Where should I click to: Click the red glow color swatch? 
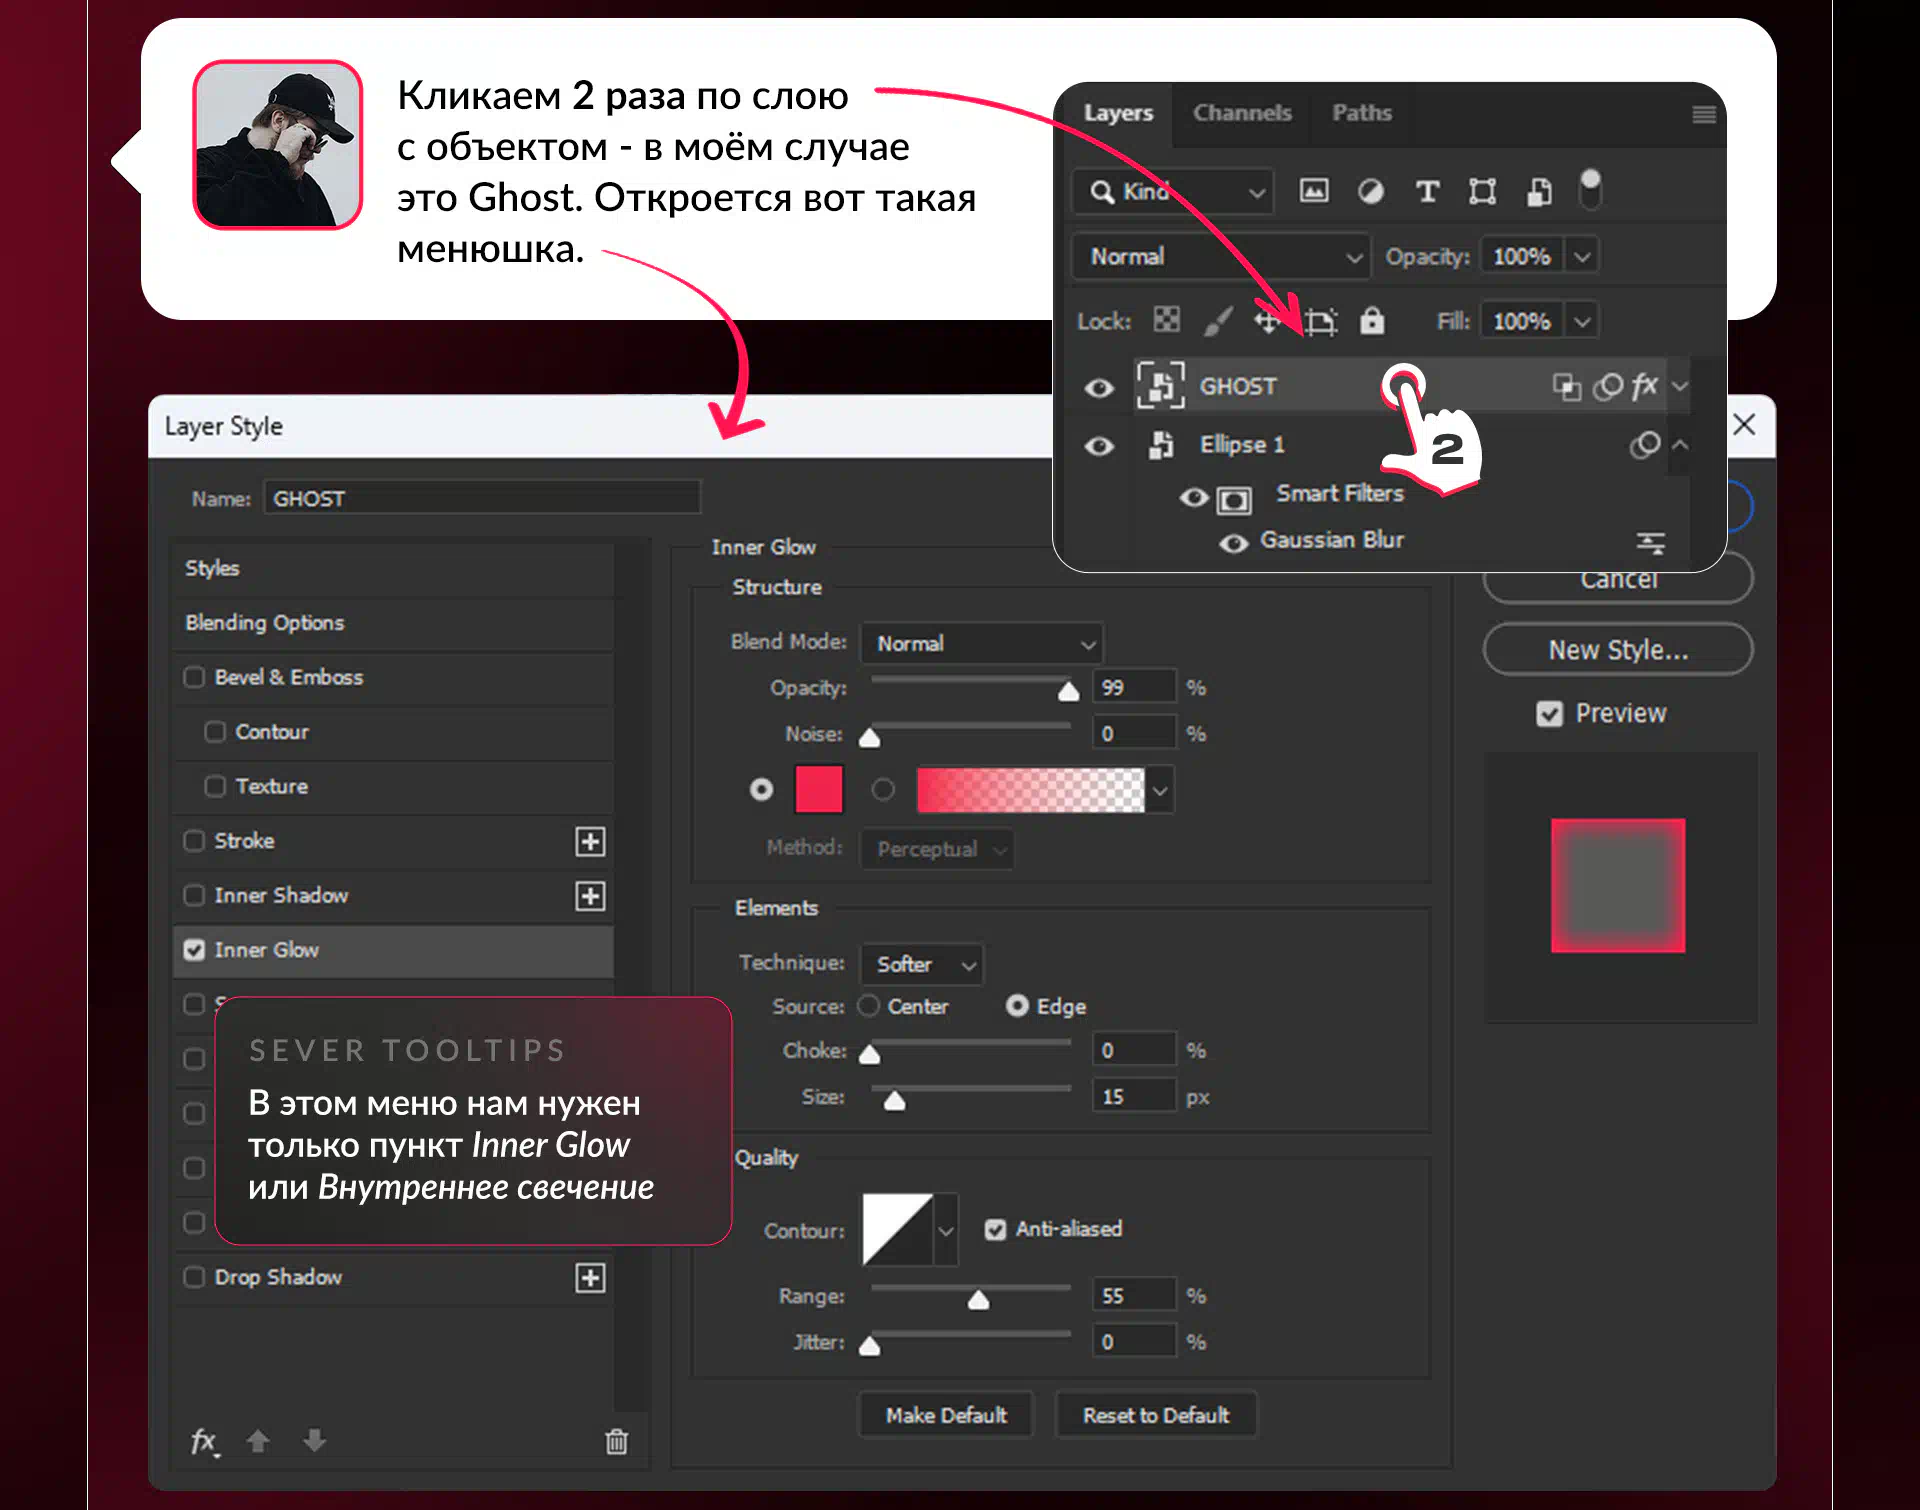point(818,789)
